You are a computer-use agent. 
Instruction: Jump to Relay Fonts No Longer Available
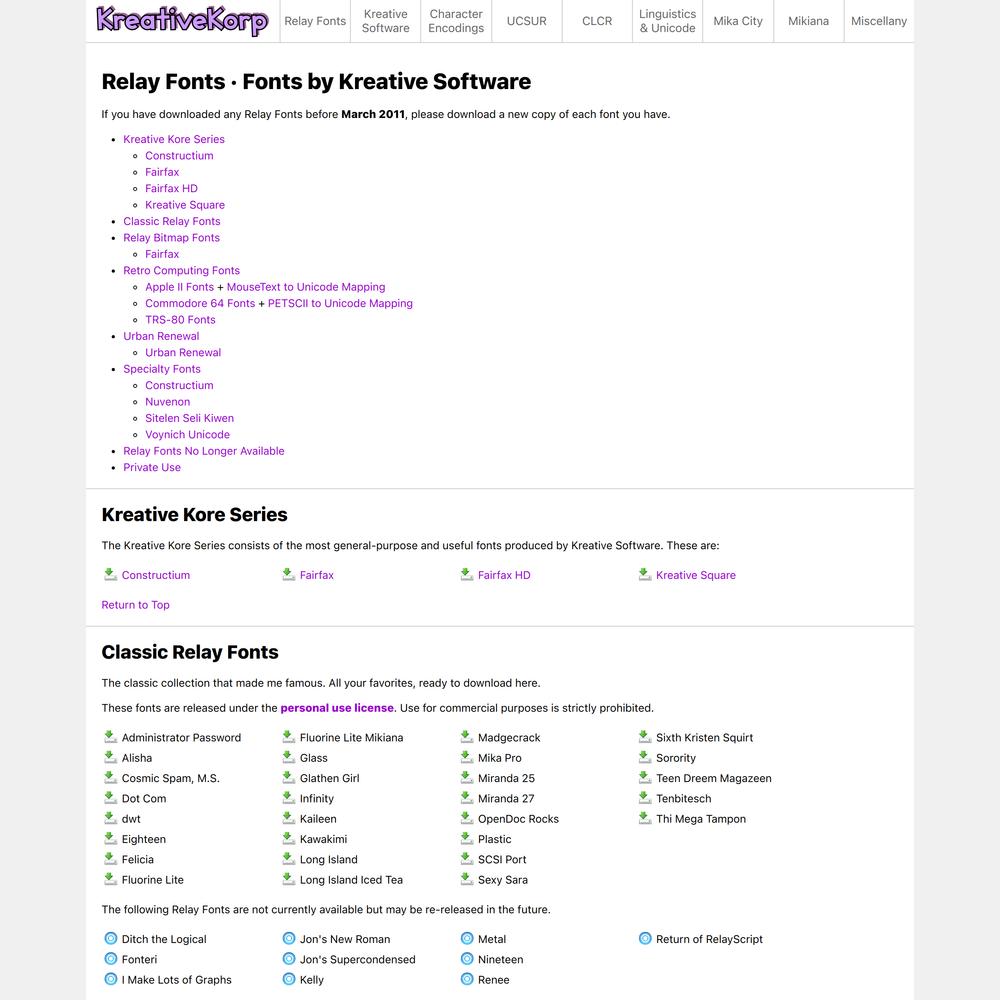point(203,451)
